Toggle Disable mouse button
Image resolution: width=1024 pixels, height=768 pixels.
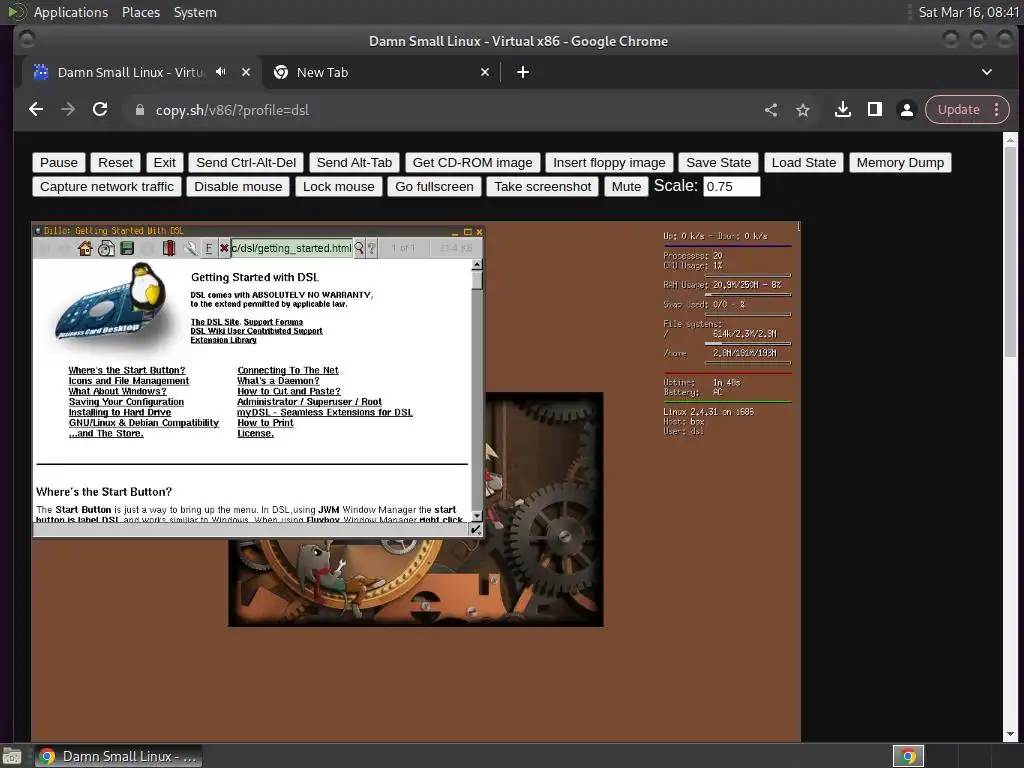(x=238, y=187)
